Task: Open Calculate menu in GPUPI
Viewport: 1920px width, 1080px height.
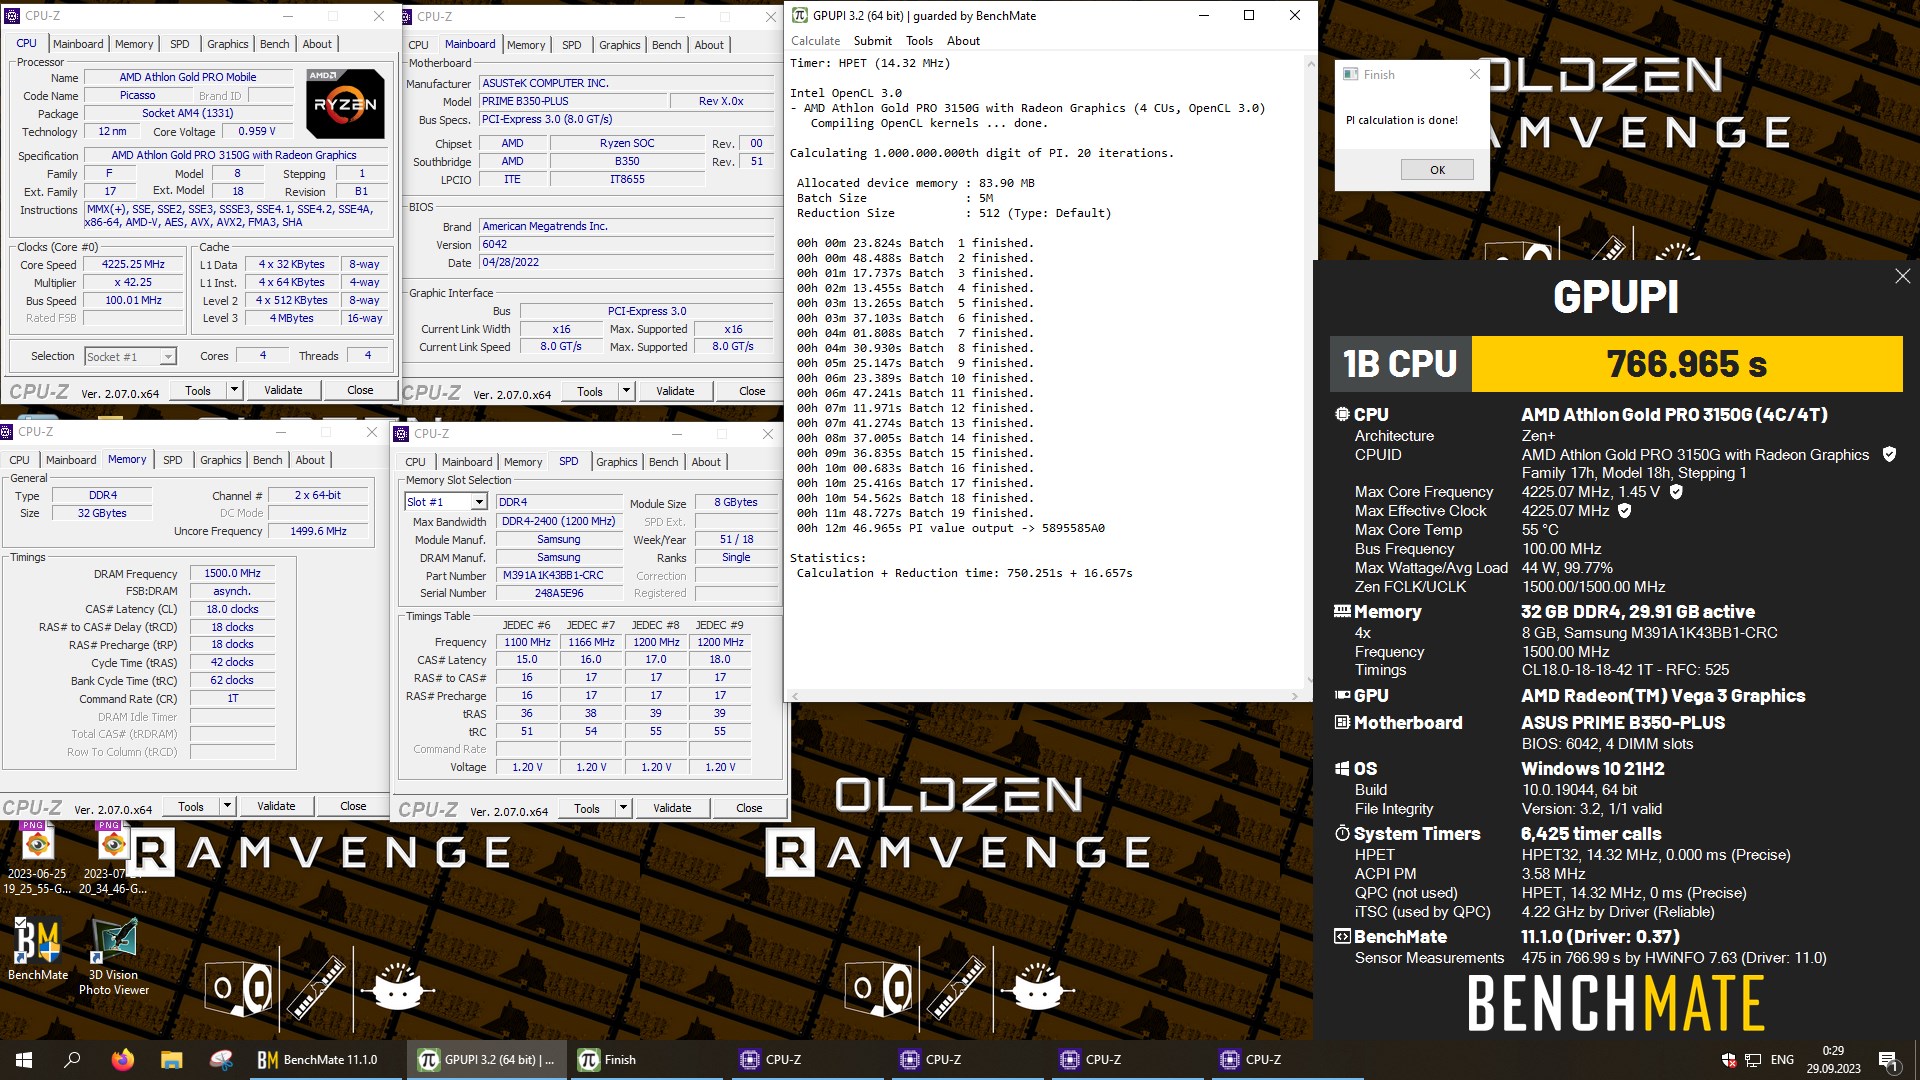Action: tap(815, 41)
